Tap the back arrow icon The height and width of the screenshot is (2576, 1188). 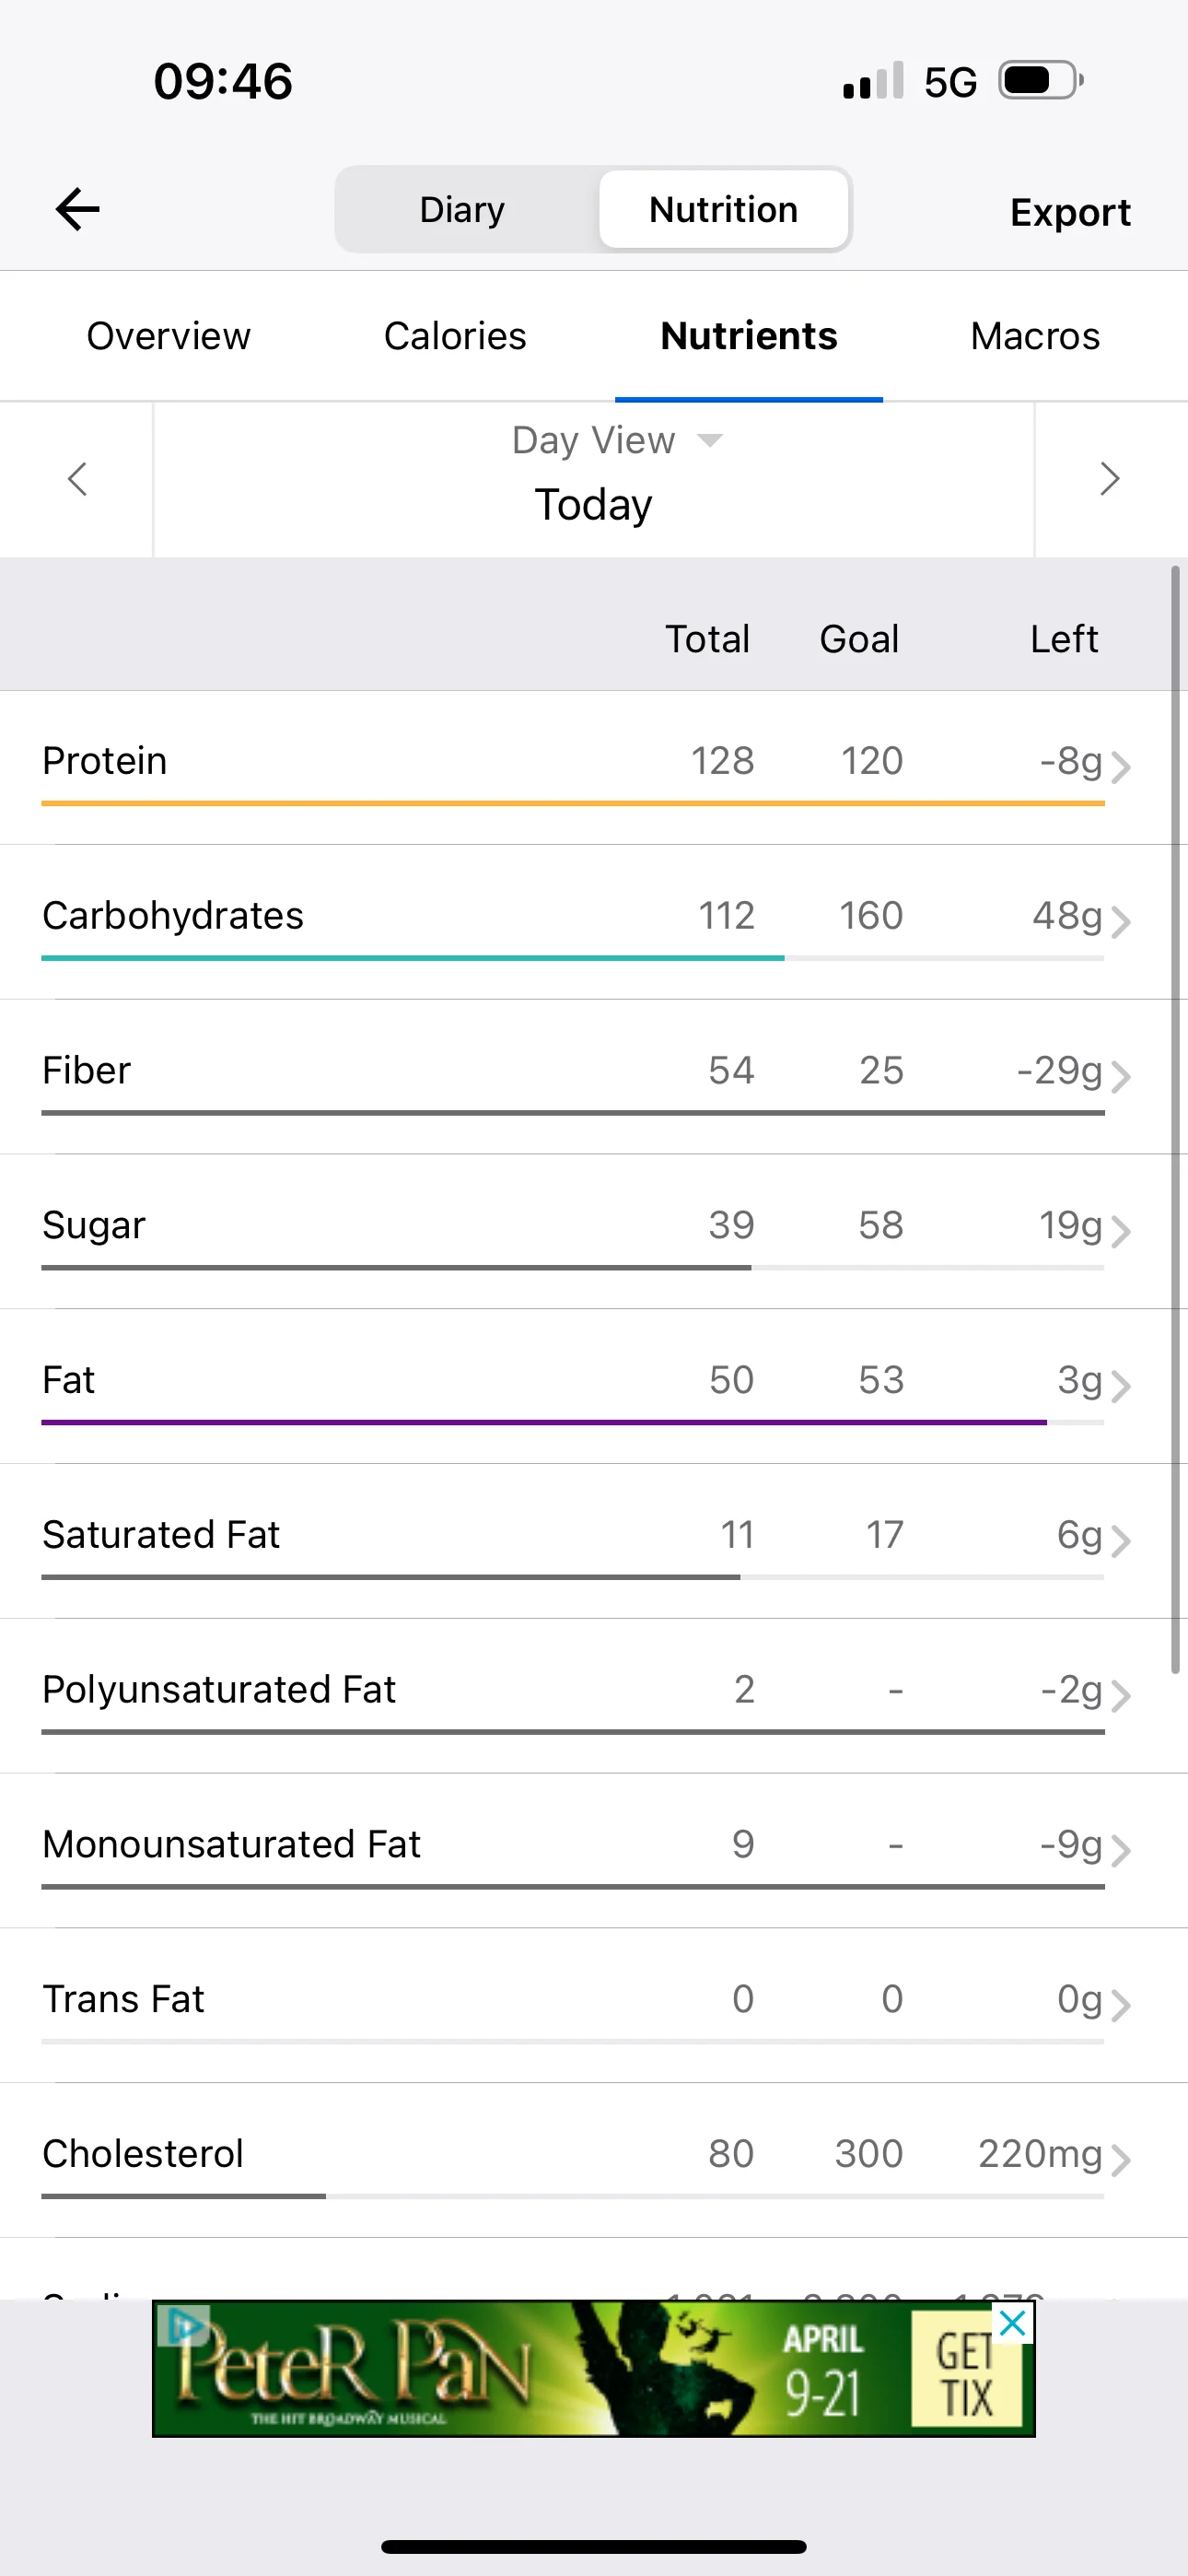pos(77,209)
